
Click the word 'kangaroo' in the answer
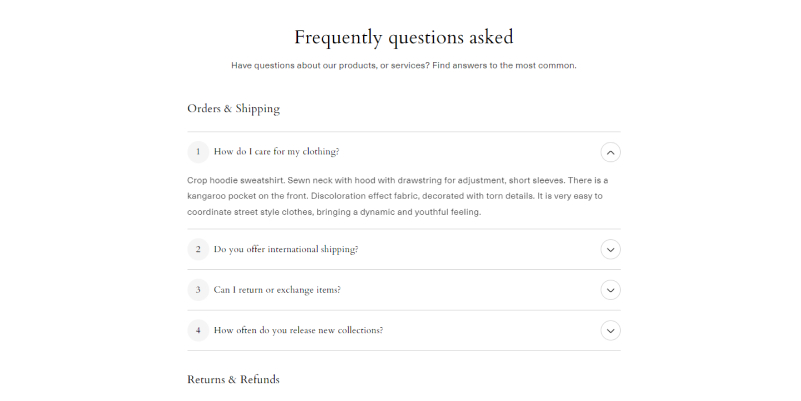point(208,196)
